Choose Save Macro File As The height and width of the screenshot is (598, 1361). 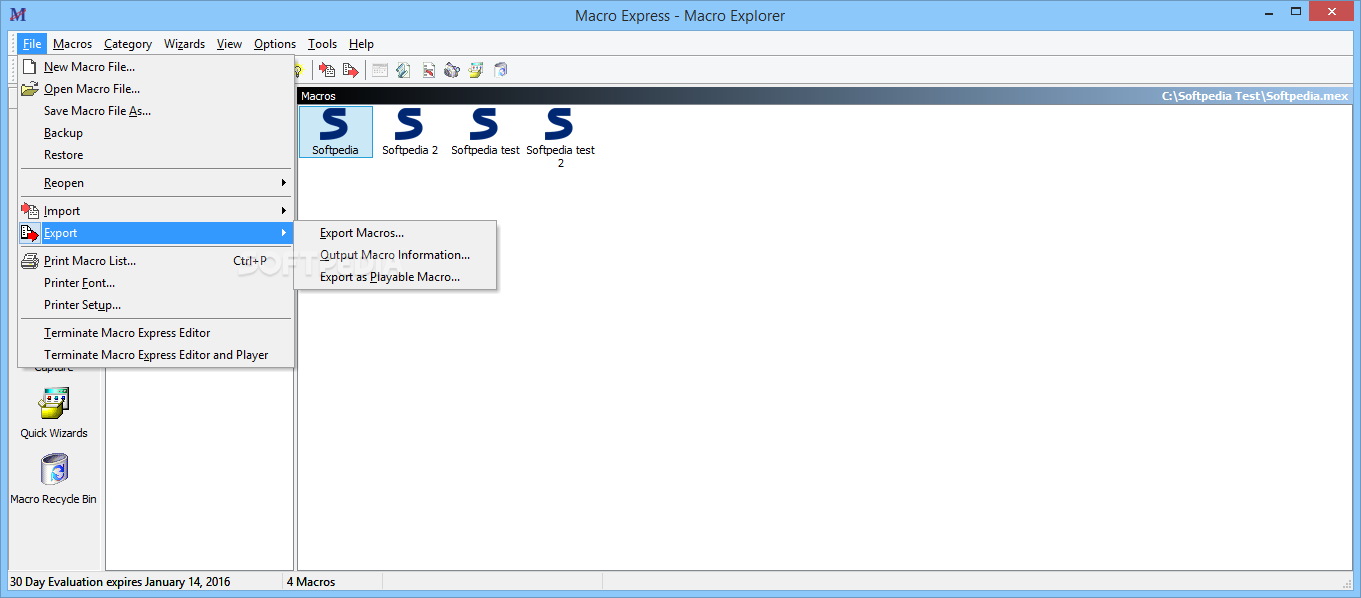155,111
